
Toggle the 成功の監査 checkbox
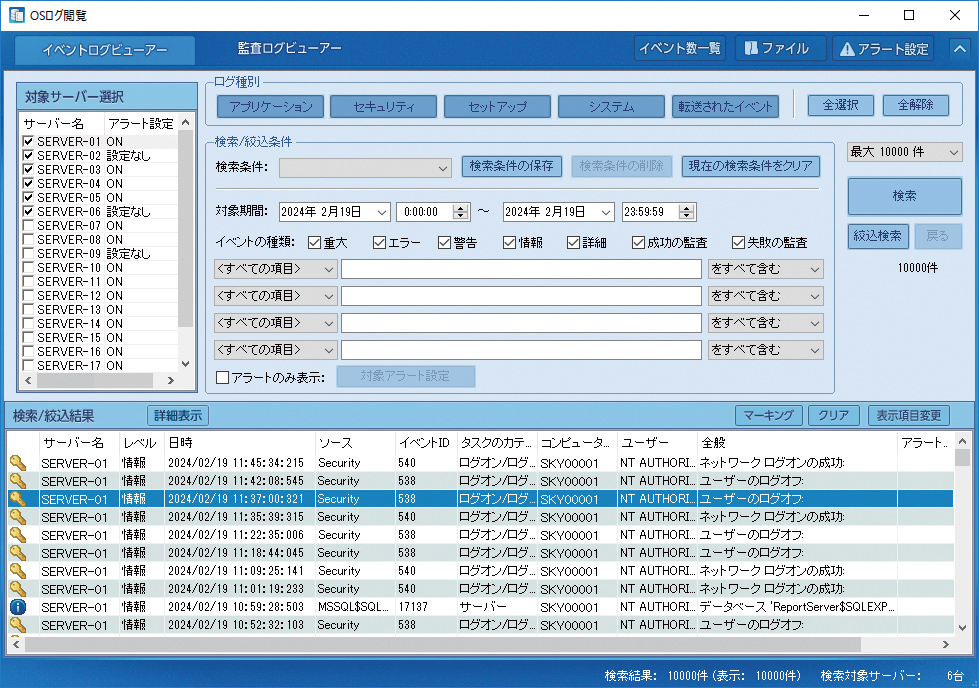point(638,242)
